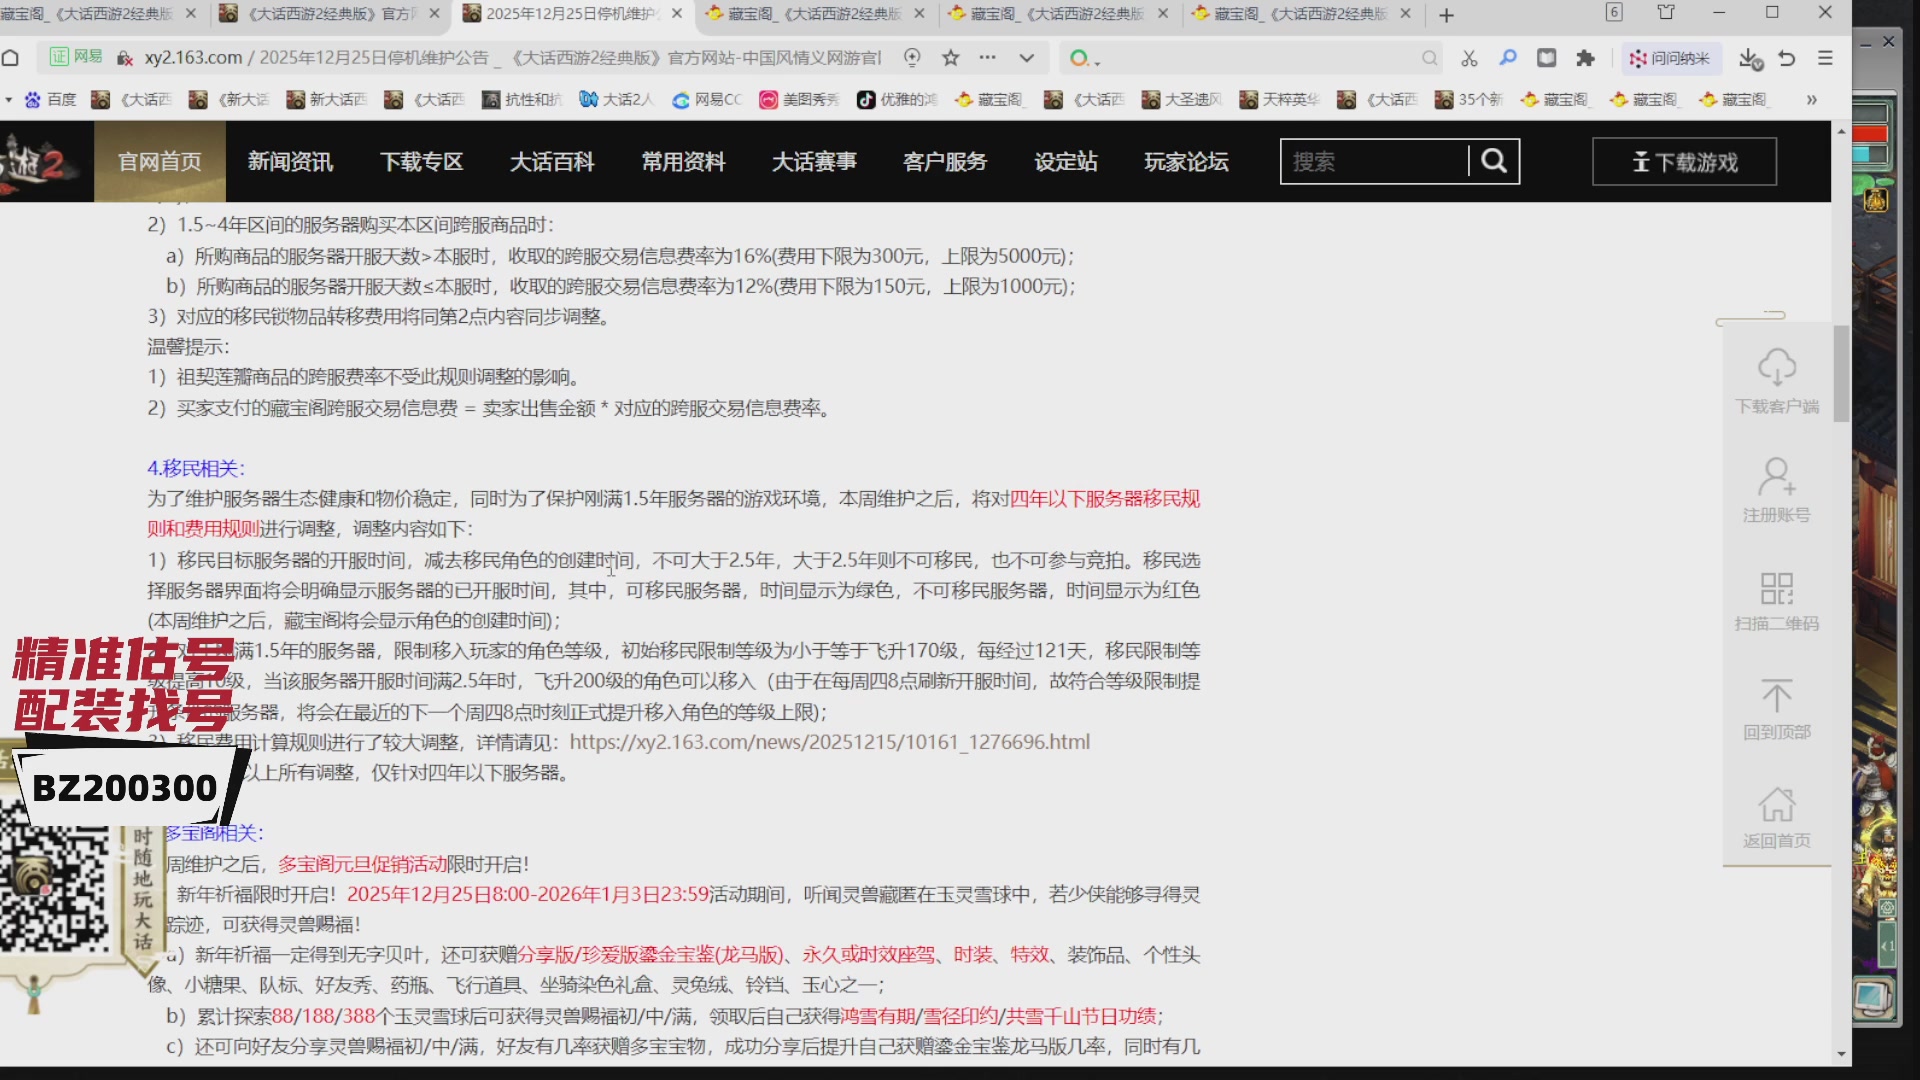The image size is (1920, 1080).
Task: Open the 新闻资讯 navigation menu
Action: 290,161
